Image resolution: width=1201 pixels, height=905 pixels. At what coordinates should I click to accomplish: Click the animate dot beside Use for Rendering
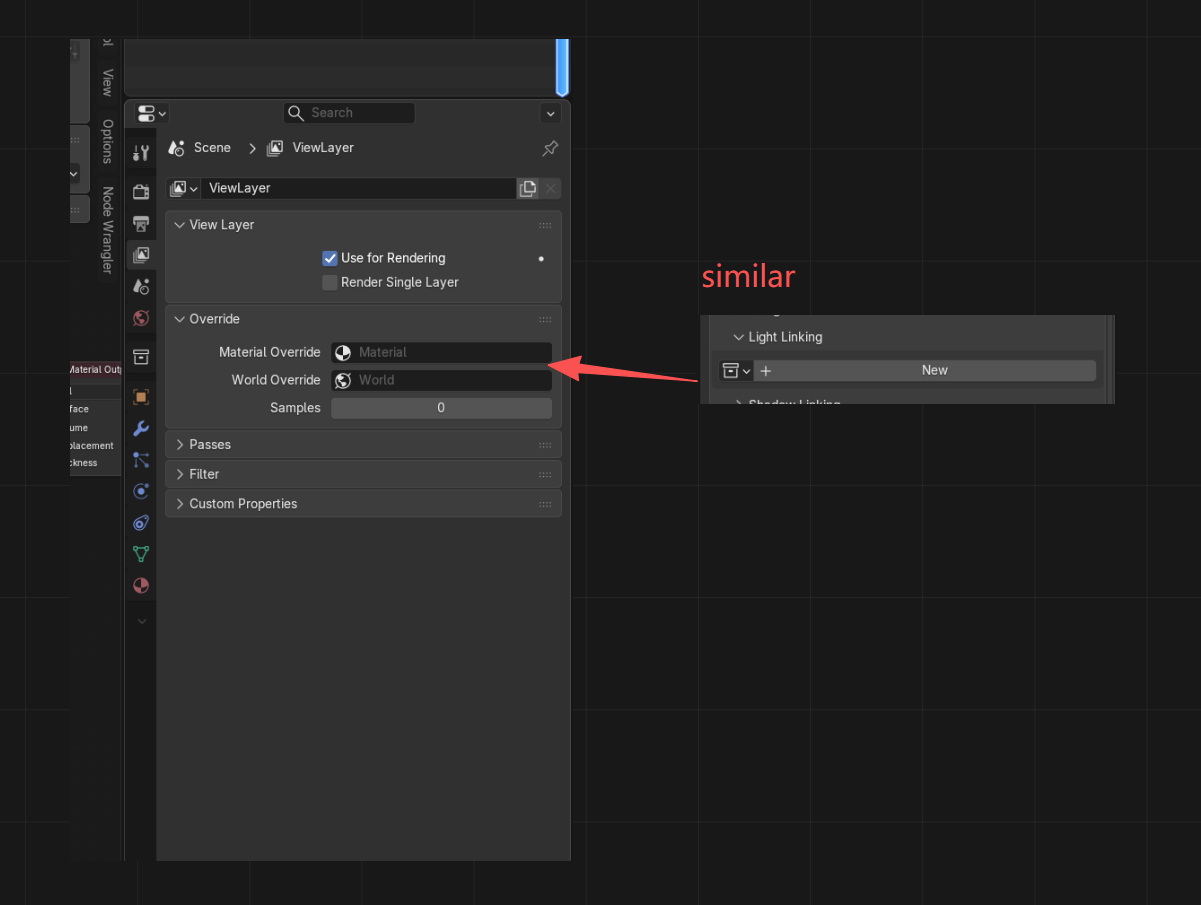coord(542,258)
